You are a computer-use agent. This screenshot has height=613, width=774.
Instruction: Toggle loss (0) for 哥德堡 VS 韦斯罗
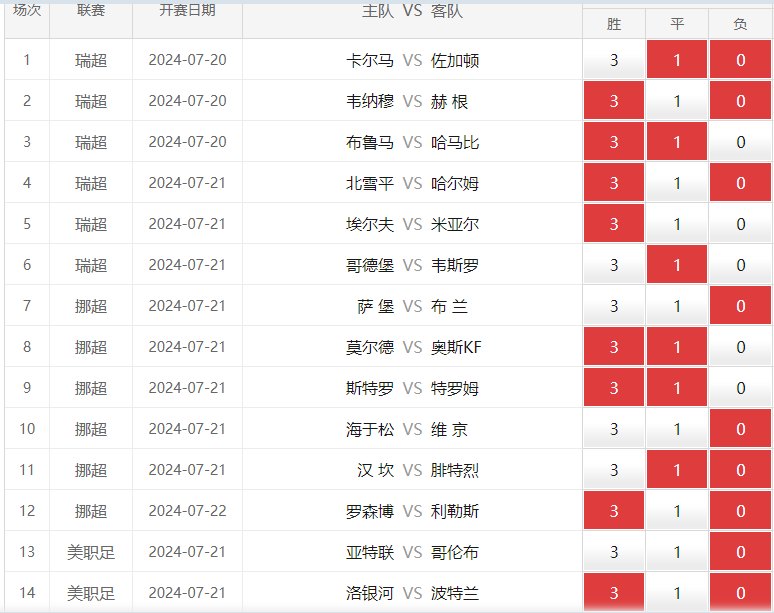click(x=740, y=265)
